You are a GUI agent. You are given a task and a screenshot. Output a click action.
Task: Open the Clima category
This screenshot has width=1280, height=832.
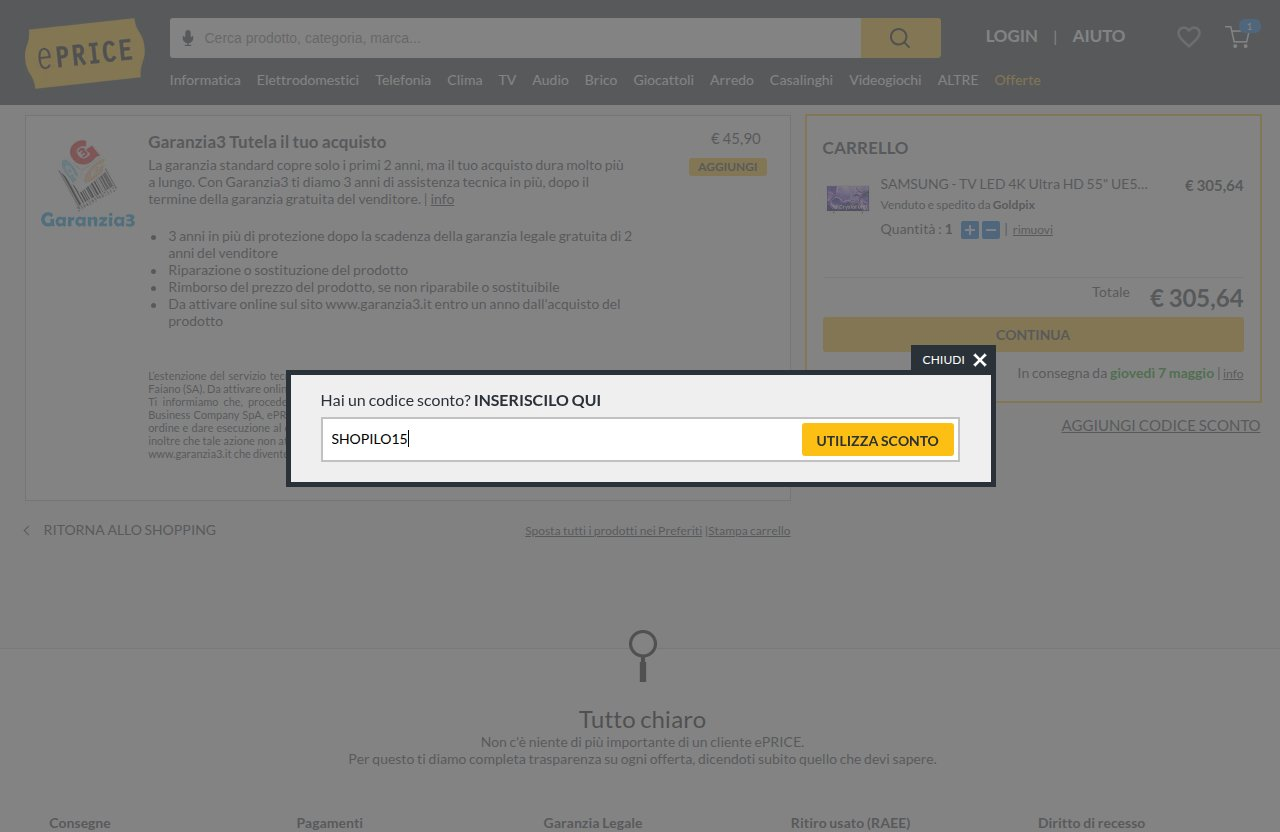pyautogui.click(x=465, y=80)
